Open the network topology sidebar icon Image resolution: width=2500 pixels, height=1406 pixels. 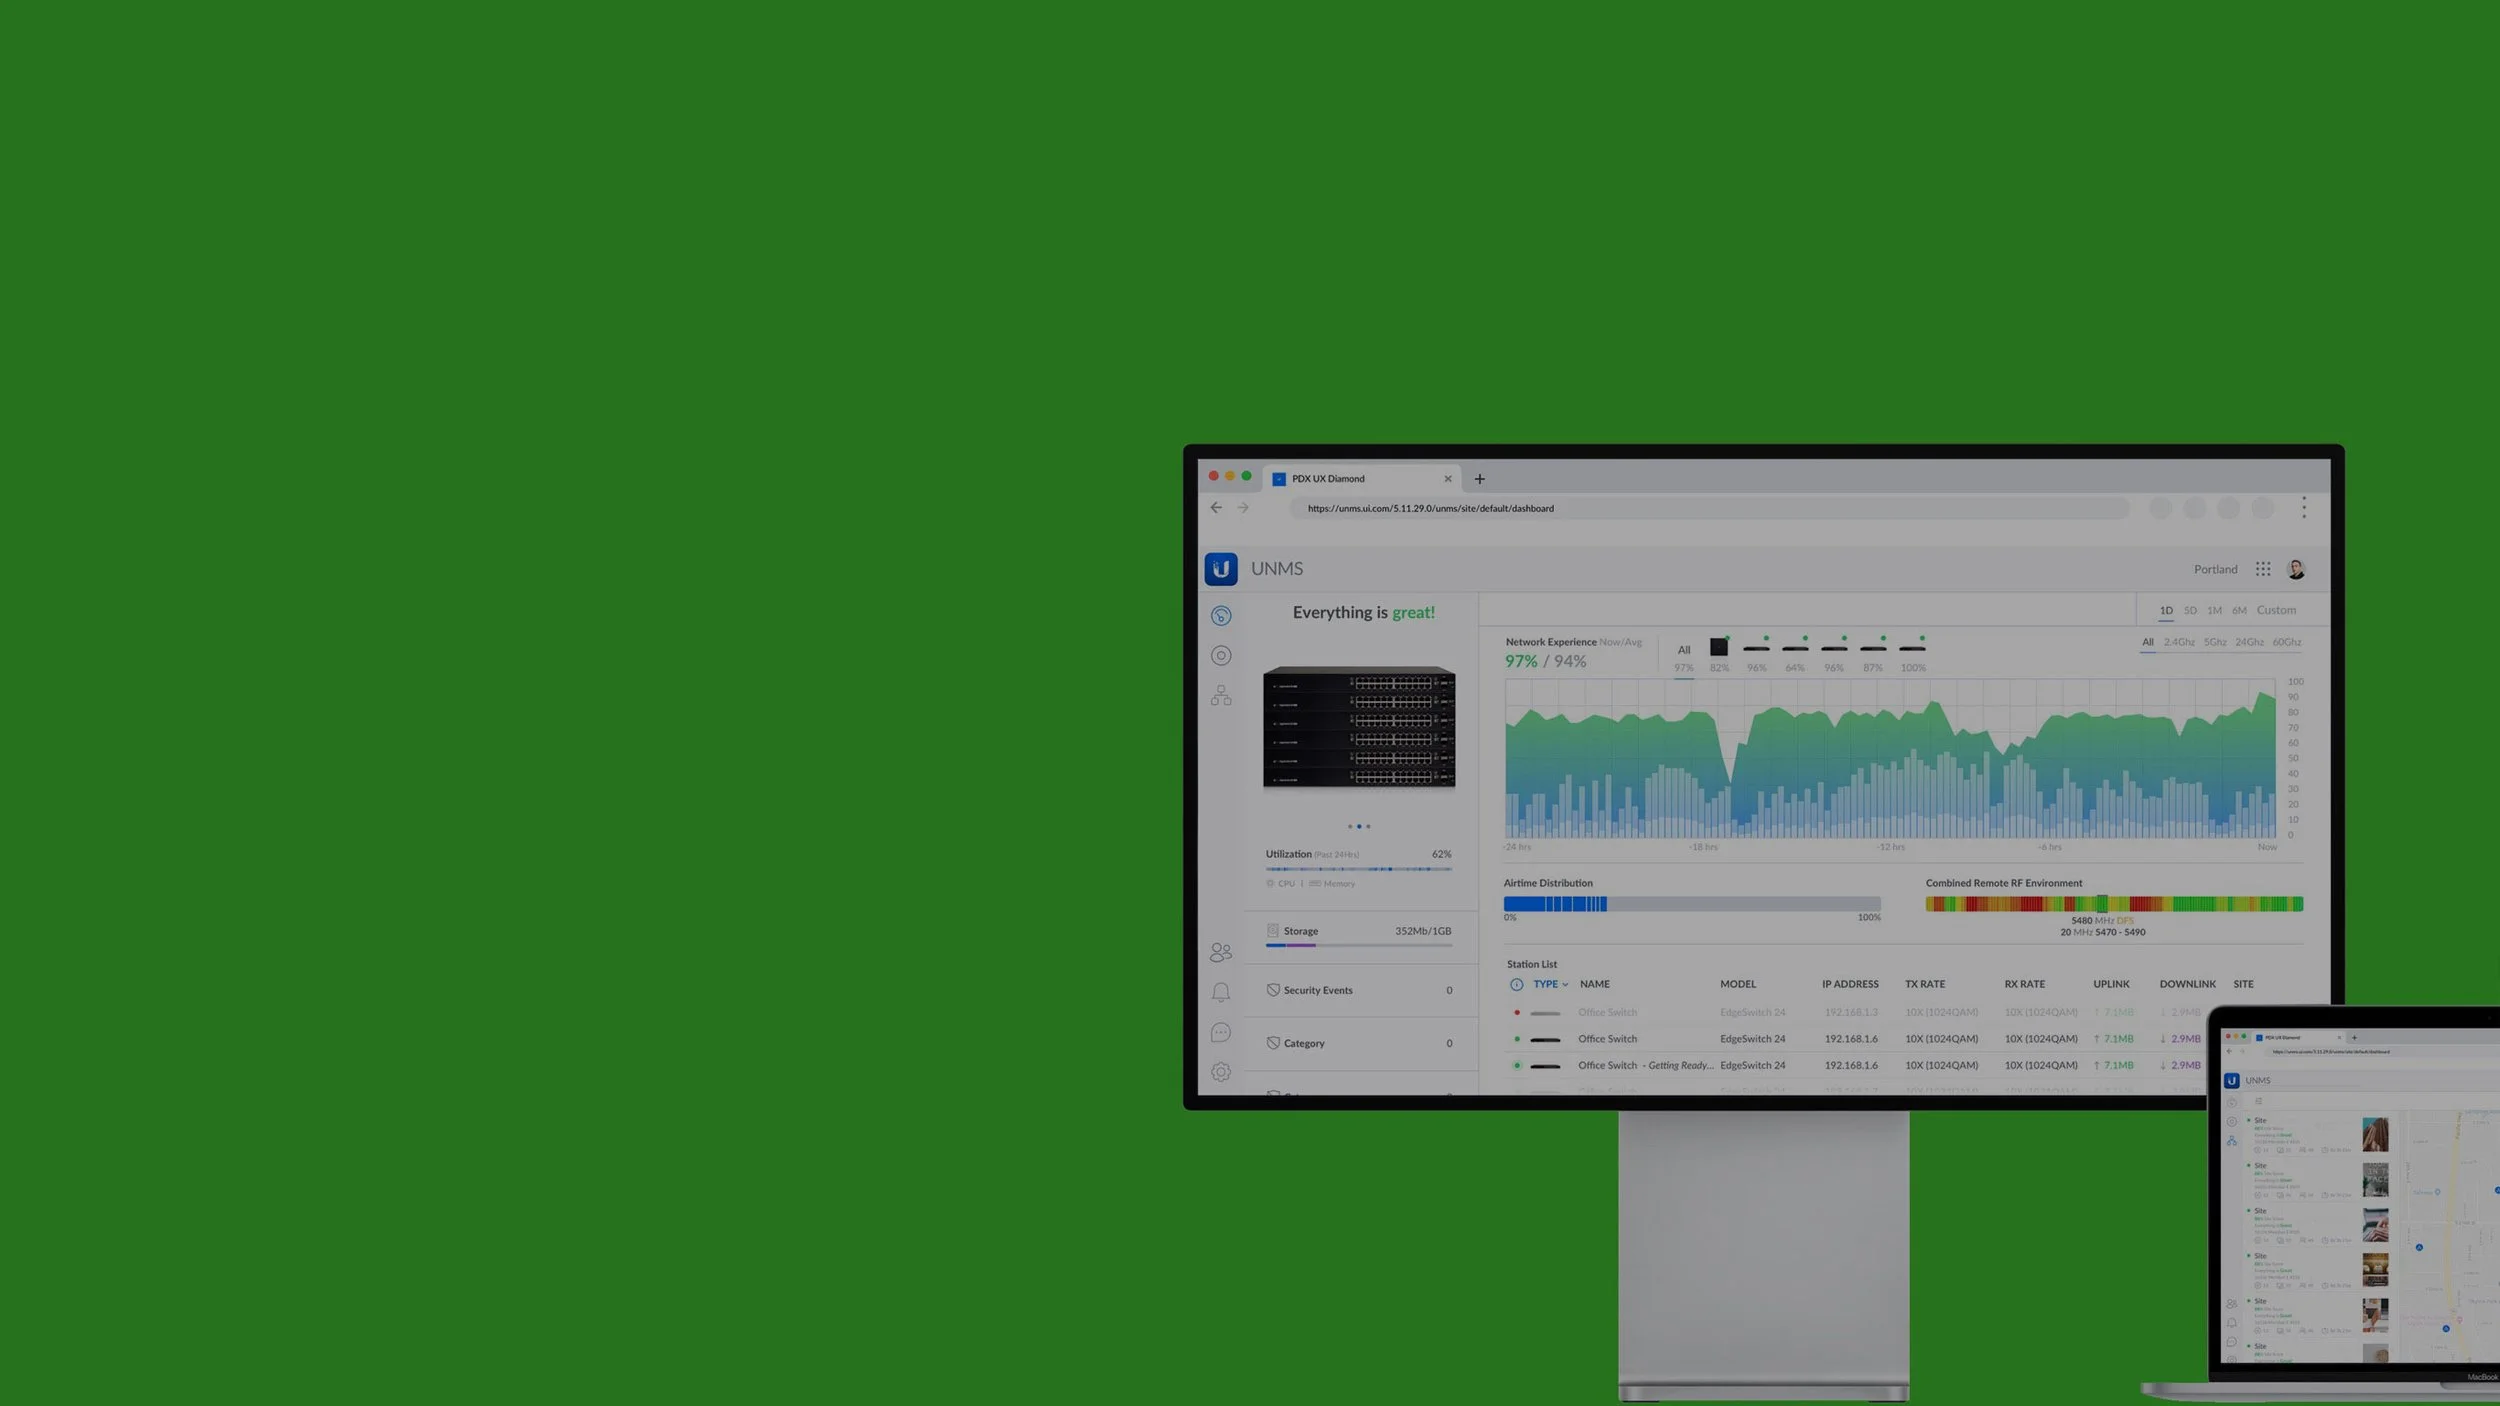1220,696
